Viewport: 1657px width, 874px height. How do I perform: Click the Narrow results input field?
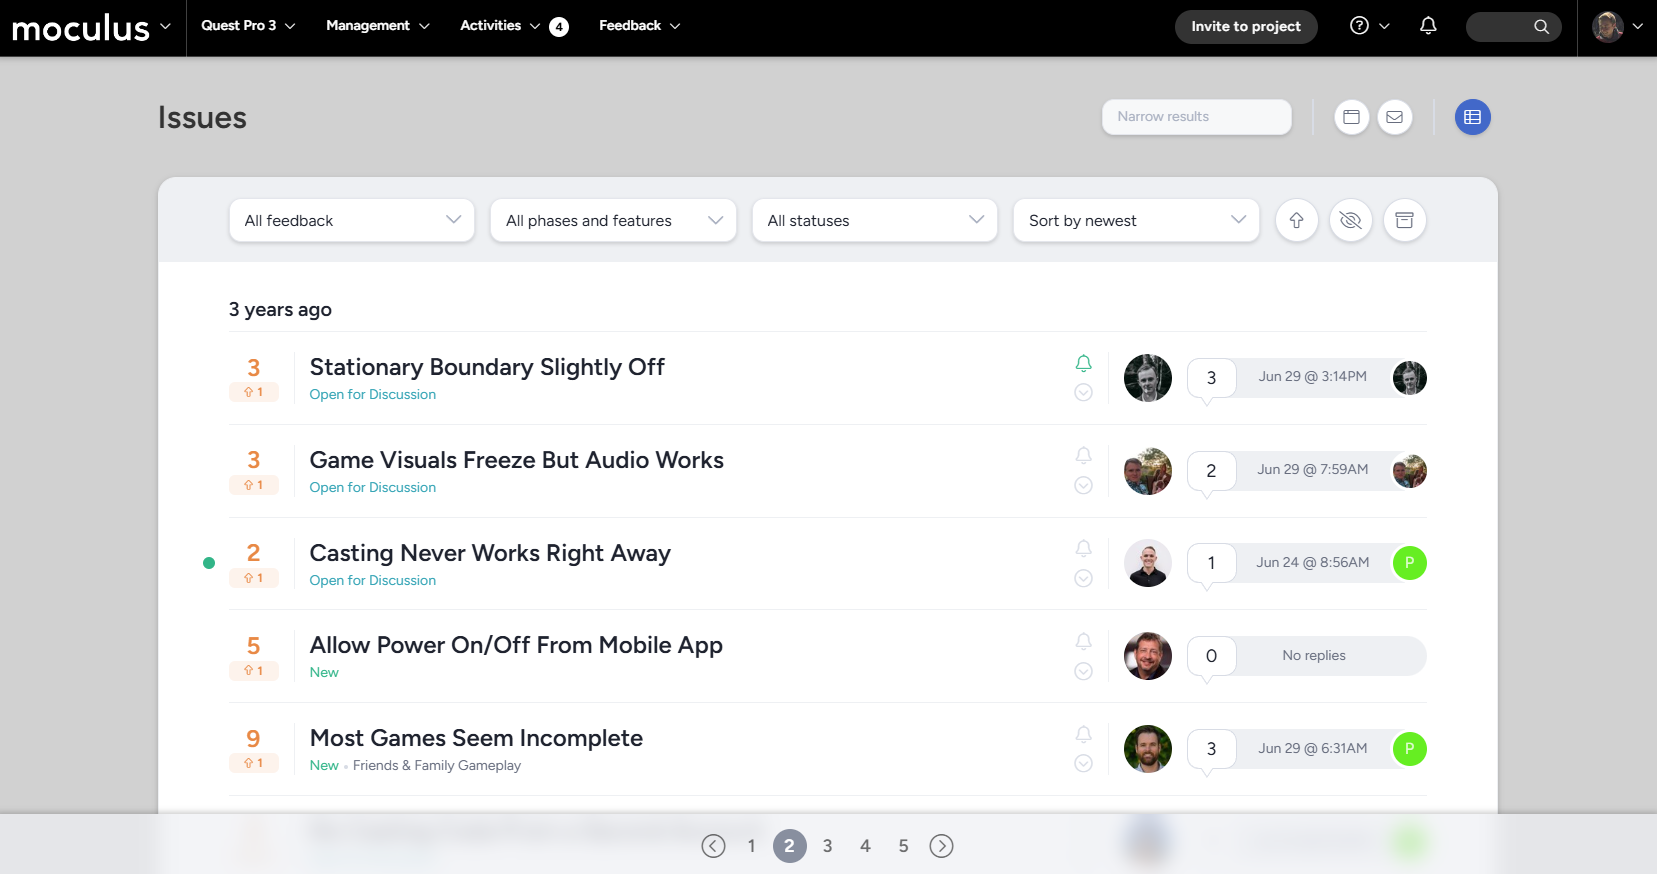pos(1196,117)
